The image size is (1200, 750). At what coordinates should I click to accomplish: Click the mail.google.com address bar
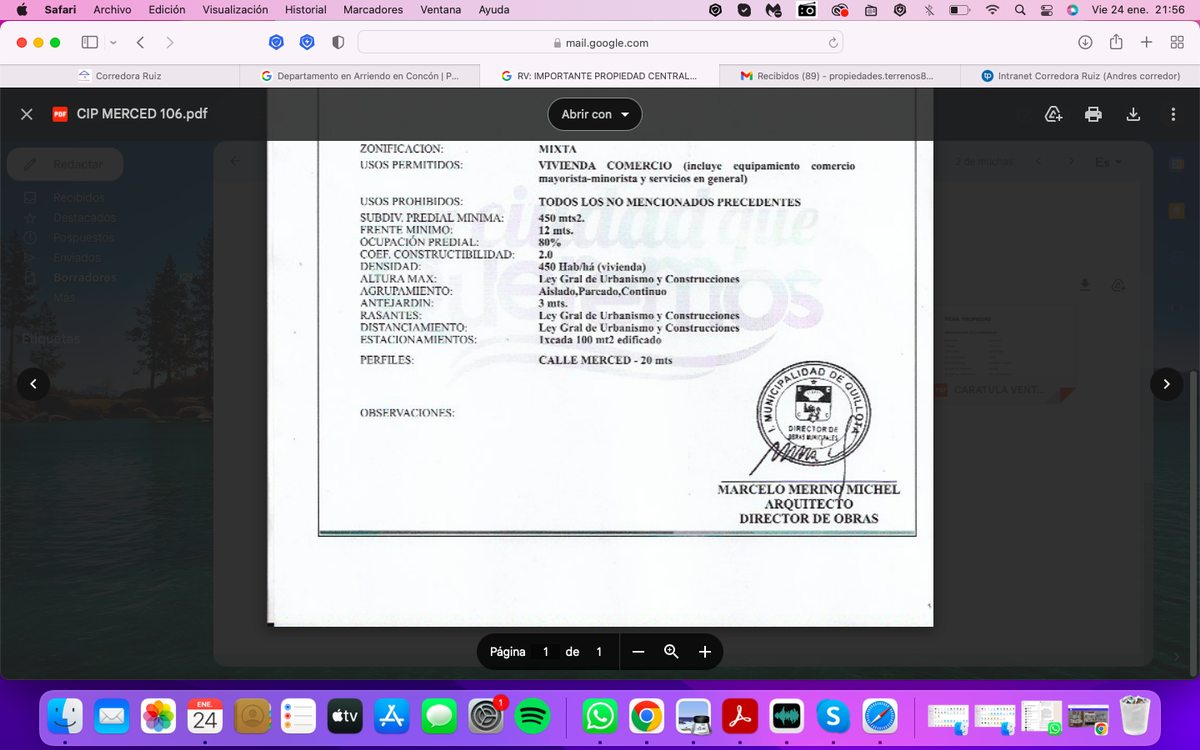600,43
